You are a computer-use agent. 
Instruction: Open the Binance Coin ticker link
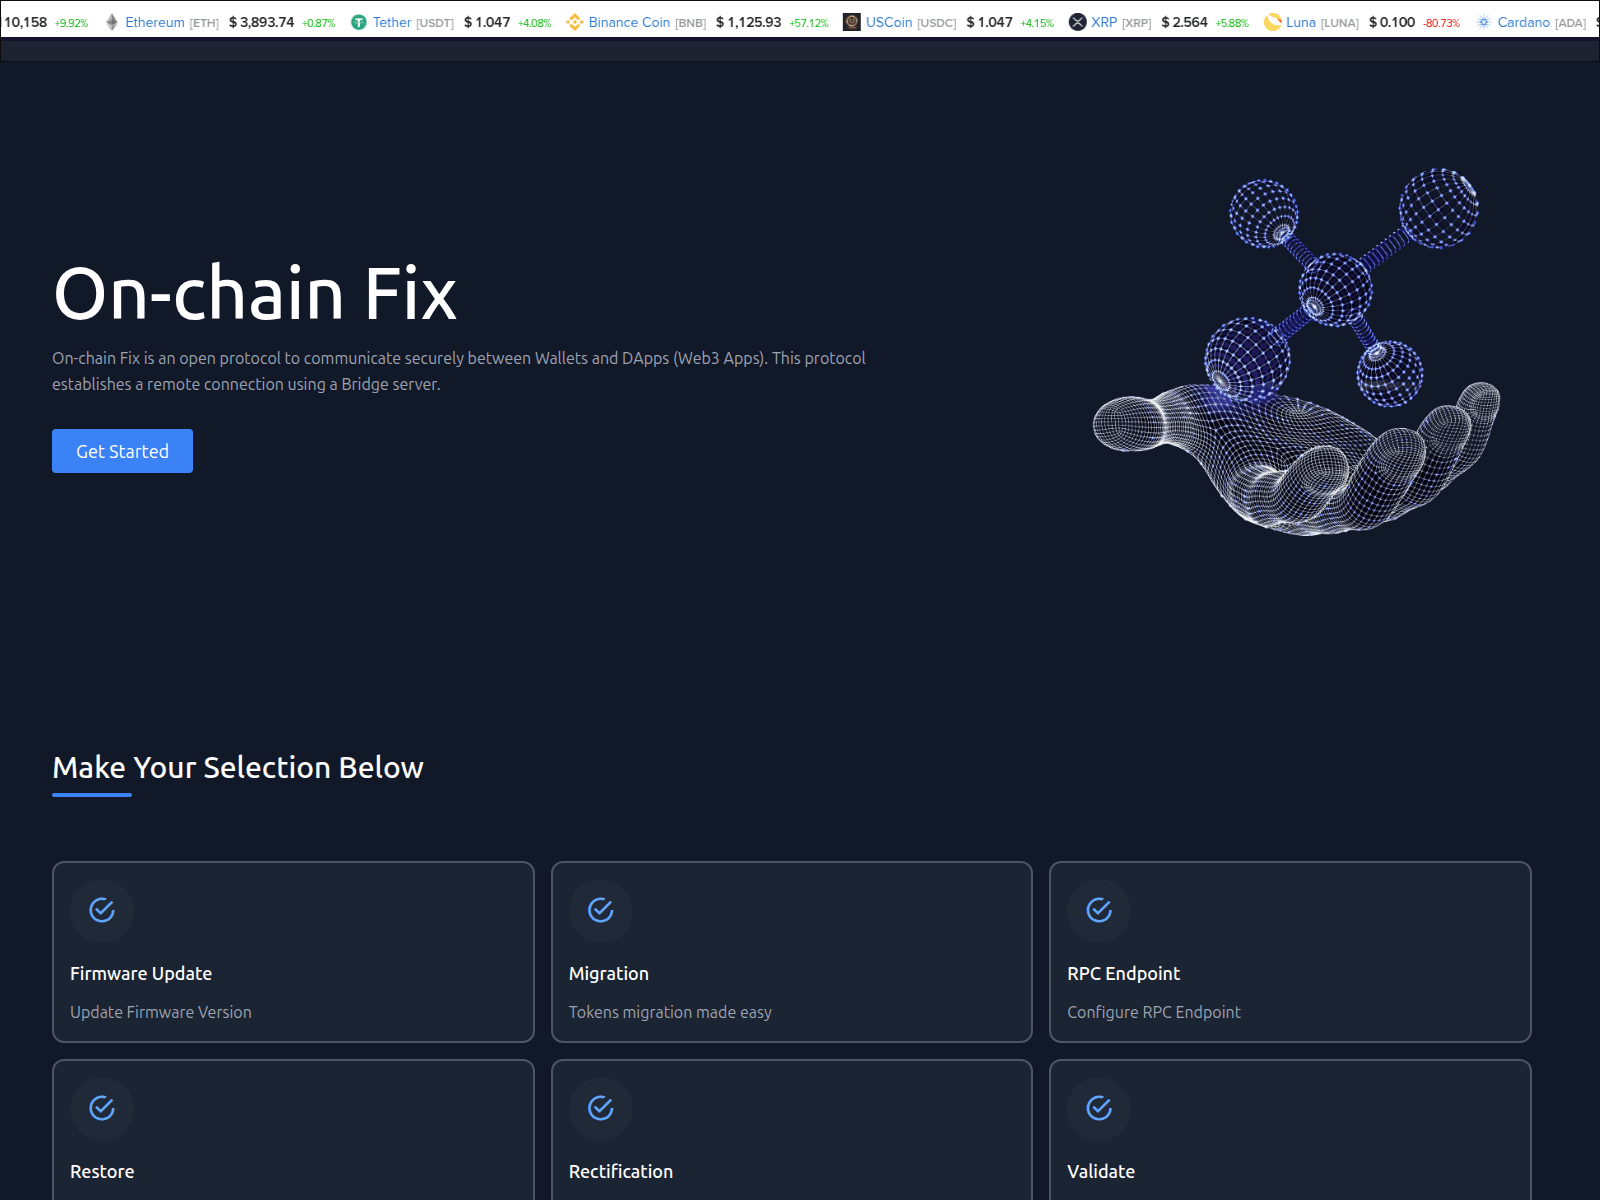629,22
